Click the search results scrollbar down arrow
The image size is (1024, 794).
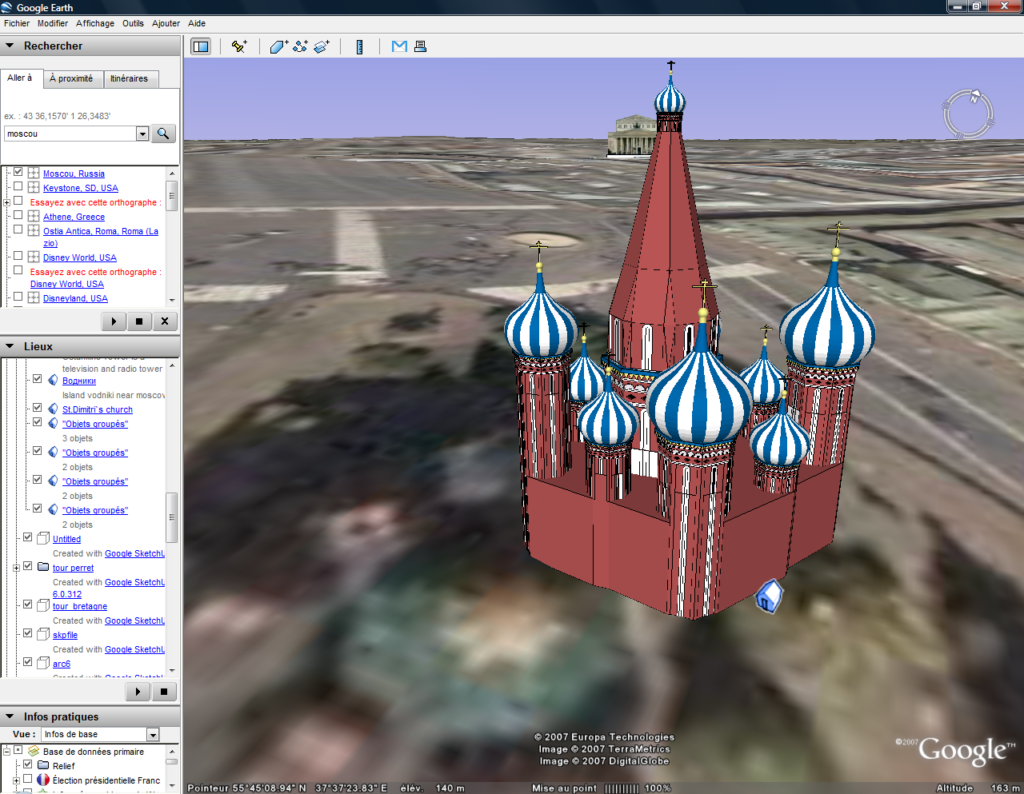coord(172,300)
